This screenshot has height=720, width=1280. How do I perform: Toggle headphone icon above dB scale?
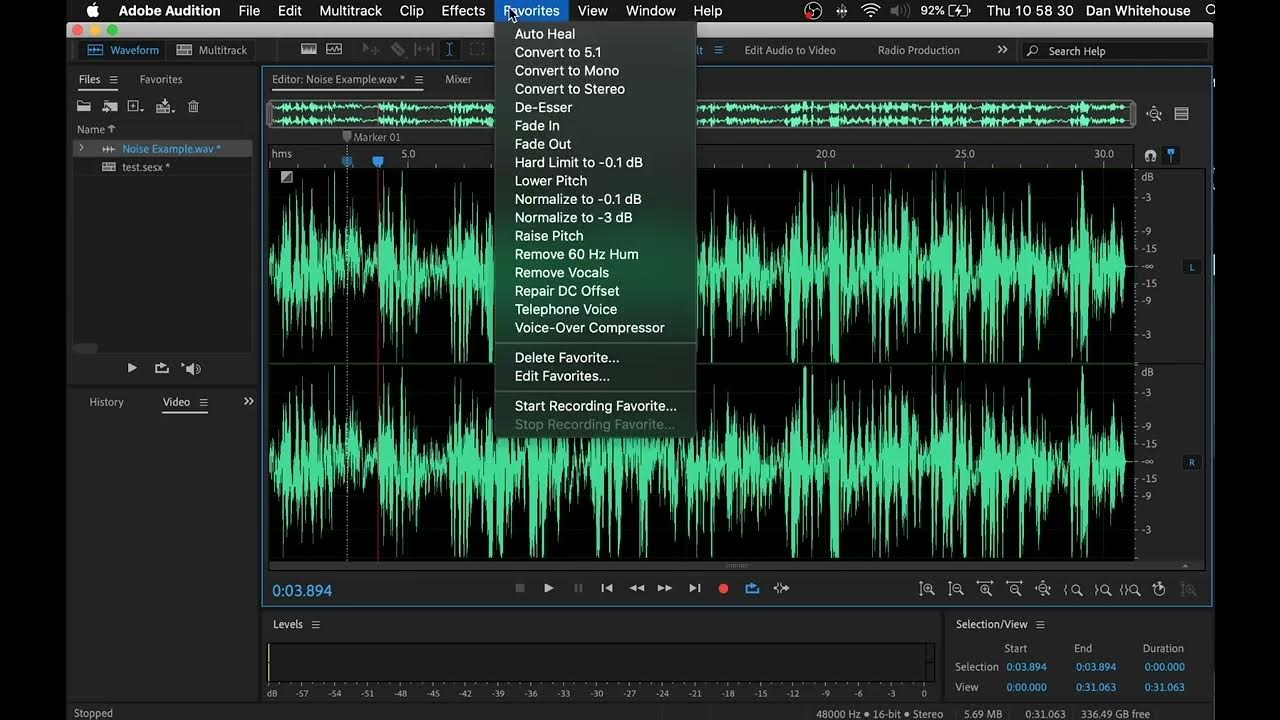tap(1150, 155)
